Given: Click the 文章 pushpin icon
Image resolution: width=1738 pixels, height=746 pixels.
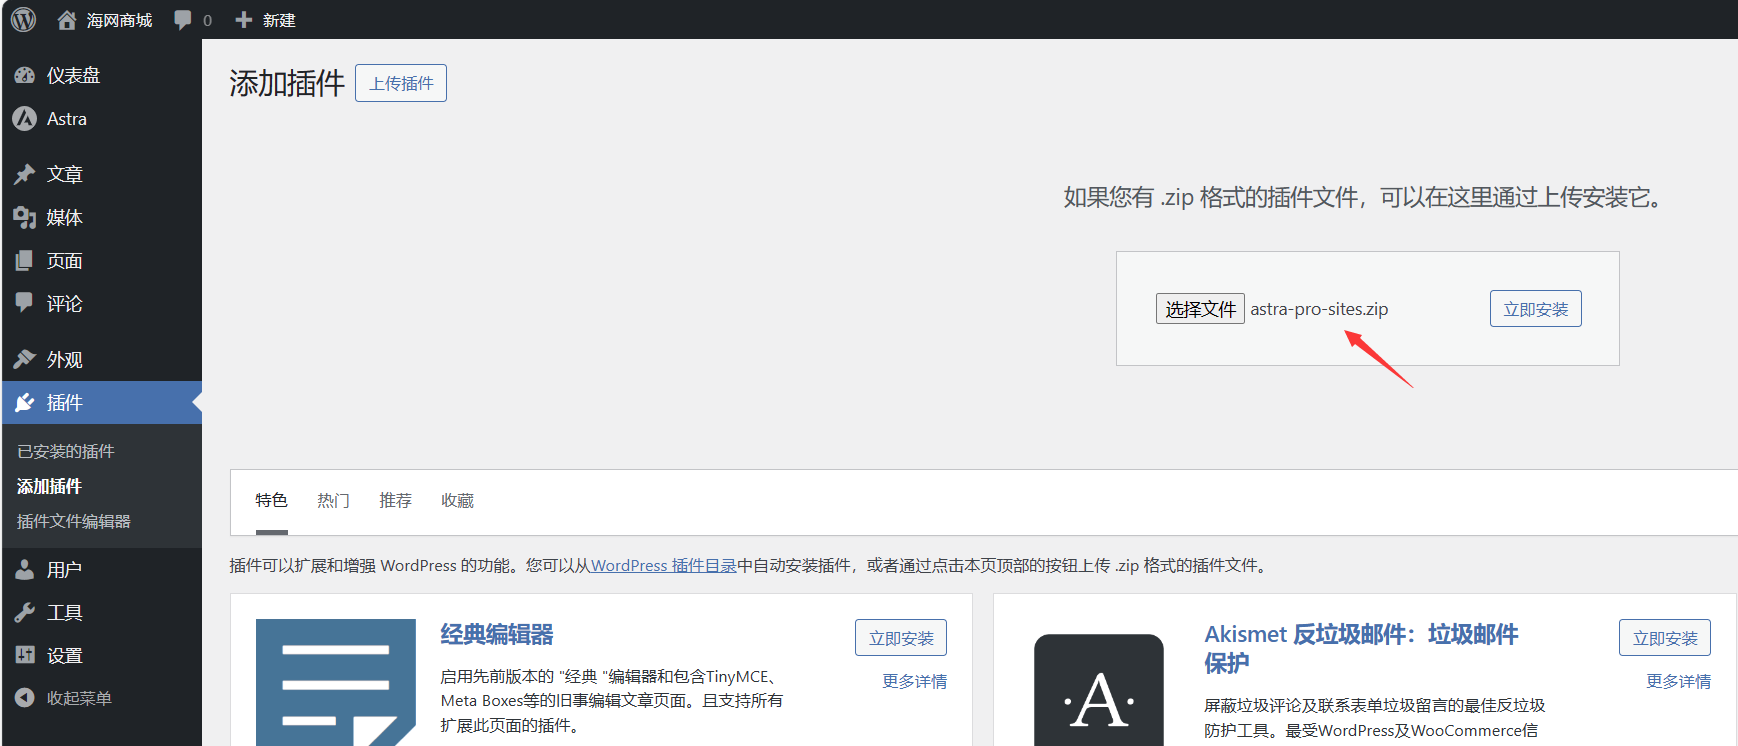Looking at the screenshot, I should tap(25, 174).
